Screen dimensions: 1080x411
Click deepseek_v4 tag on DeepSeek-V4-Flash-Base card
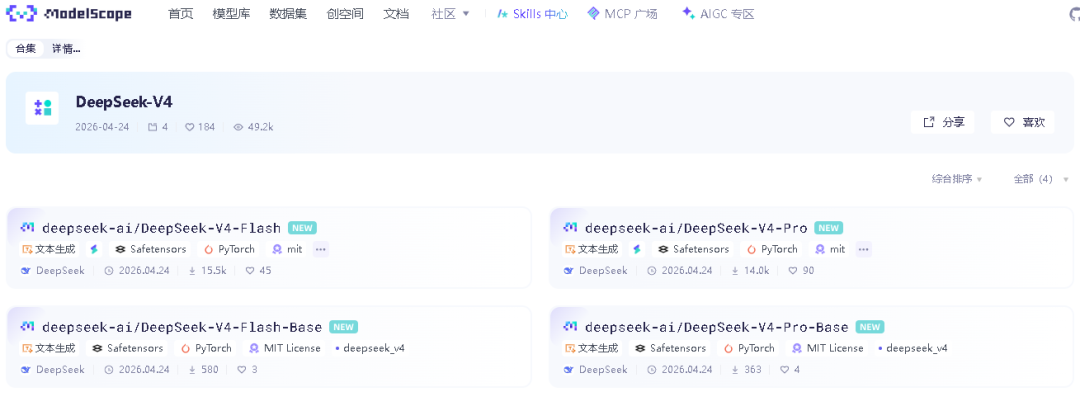(371, 348)
